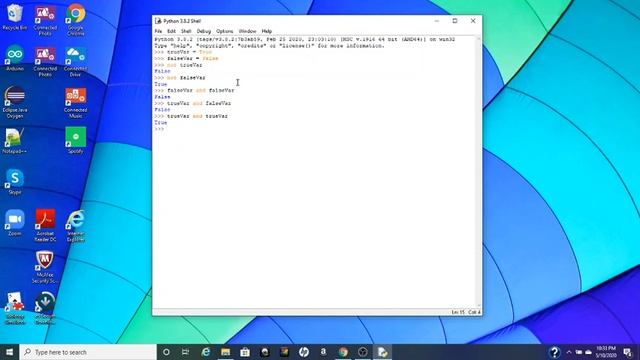Open the Window menu
640x360 pixels.
(x=247, y=31)
